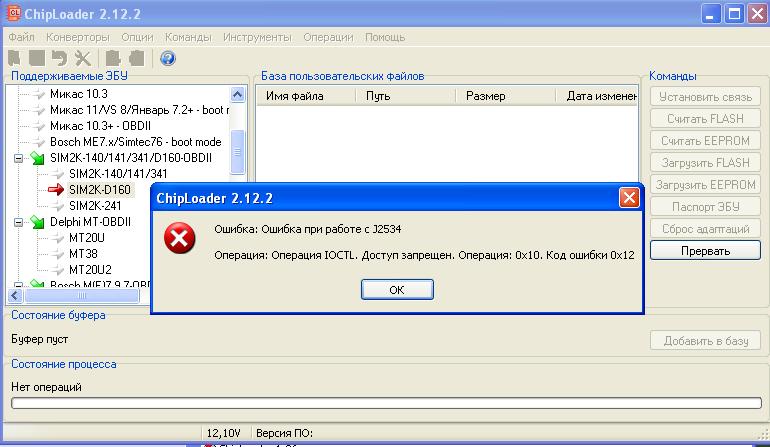Viewport: 770px width, 447px height.
Task: Click the document icon left of the help icon
Action: (137, 58)
